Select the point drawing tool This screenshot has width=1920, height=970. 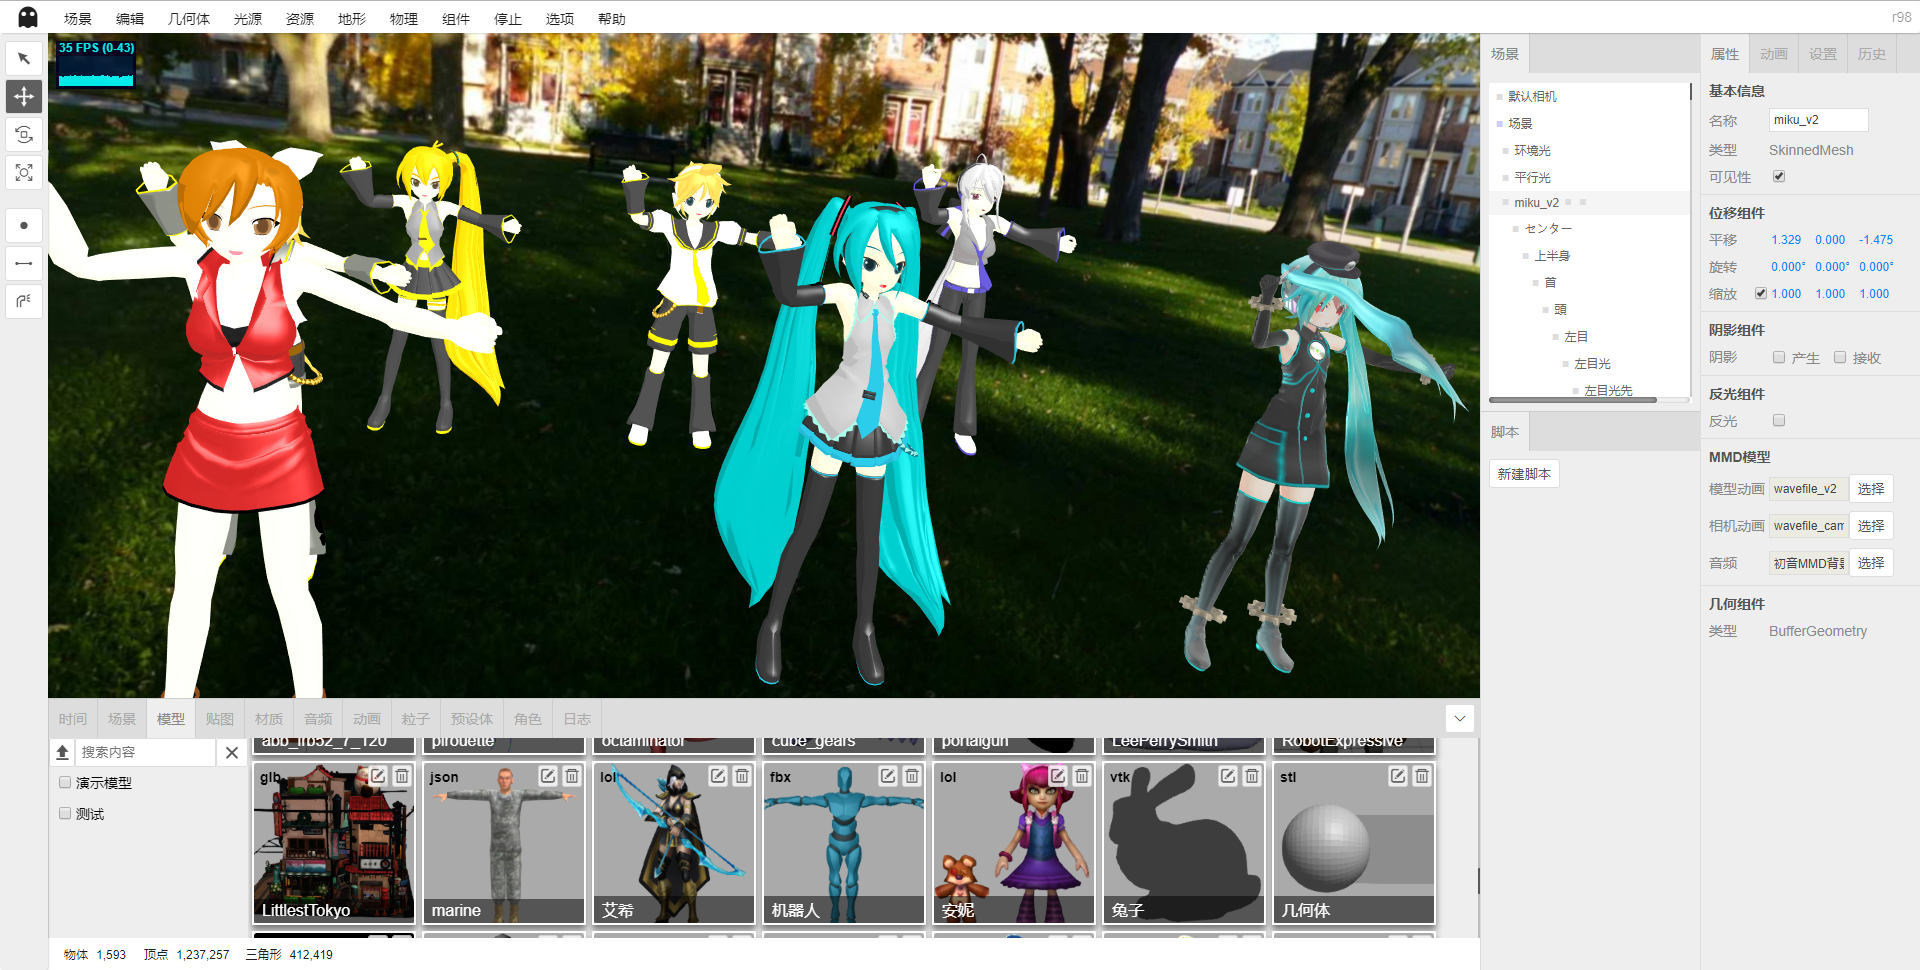pos(24,225)
